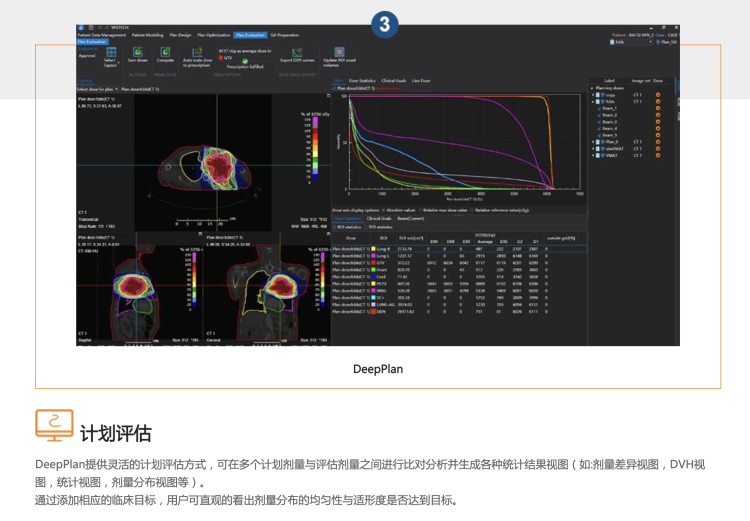Viewport: 750px width, 521px height.
Task: Click the Compute icon
Action: (x=165, y=52)
